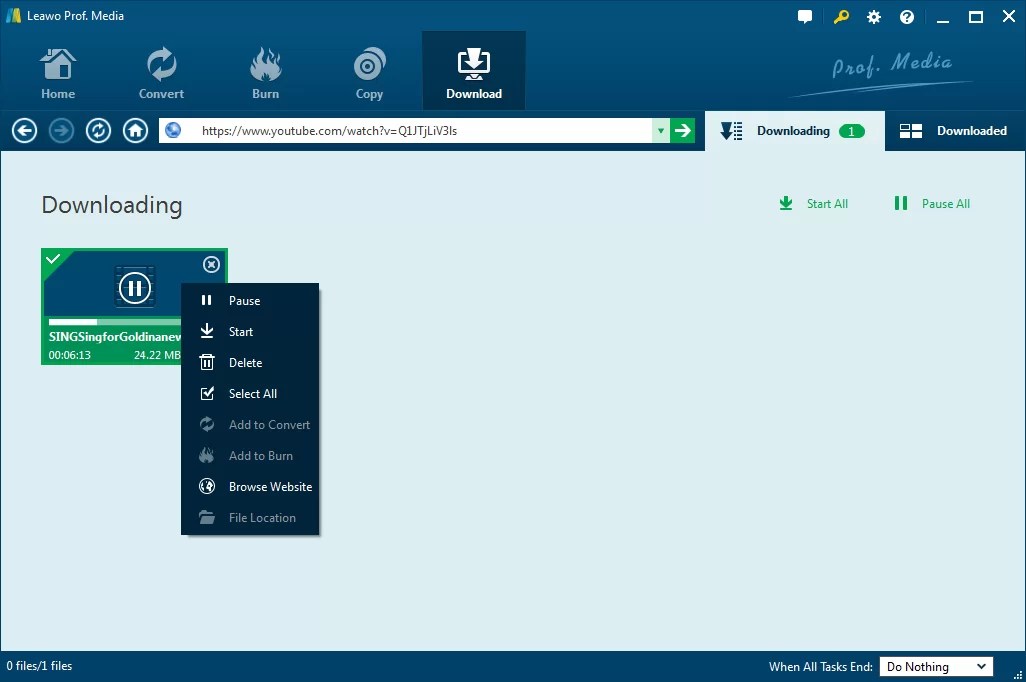Choose Start from the context menu

coord(250,332)
